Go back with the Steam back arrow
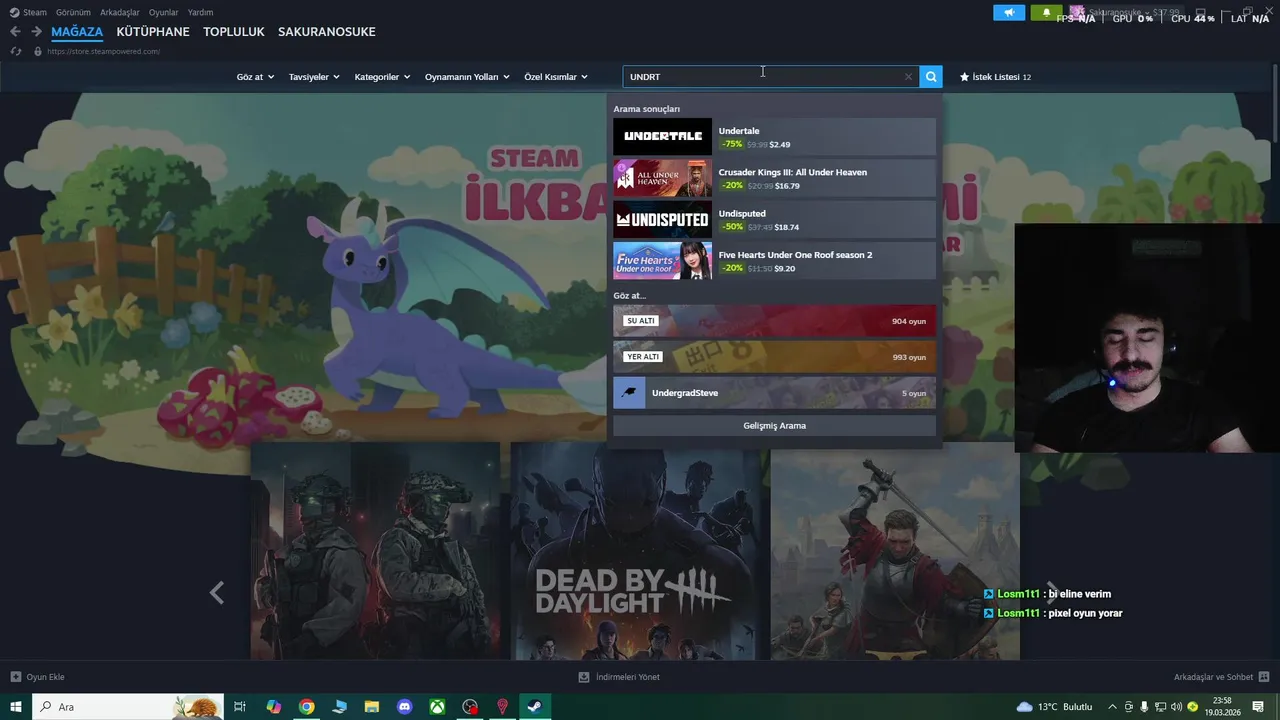 (x=15, y=32)
